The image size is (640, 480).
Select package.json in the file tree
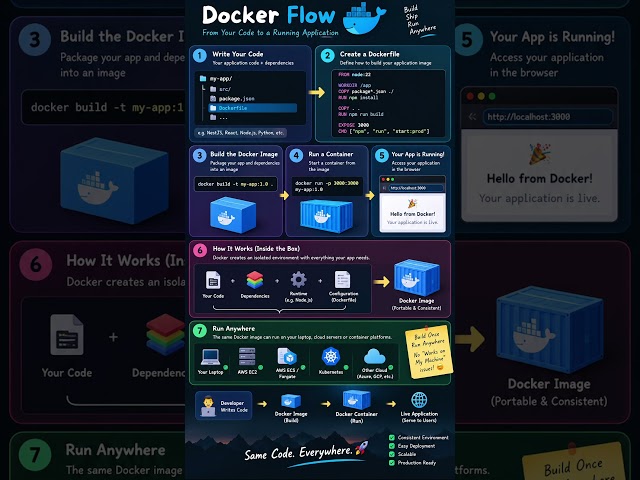pos(232,98)
